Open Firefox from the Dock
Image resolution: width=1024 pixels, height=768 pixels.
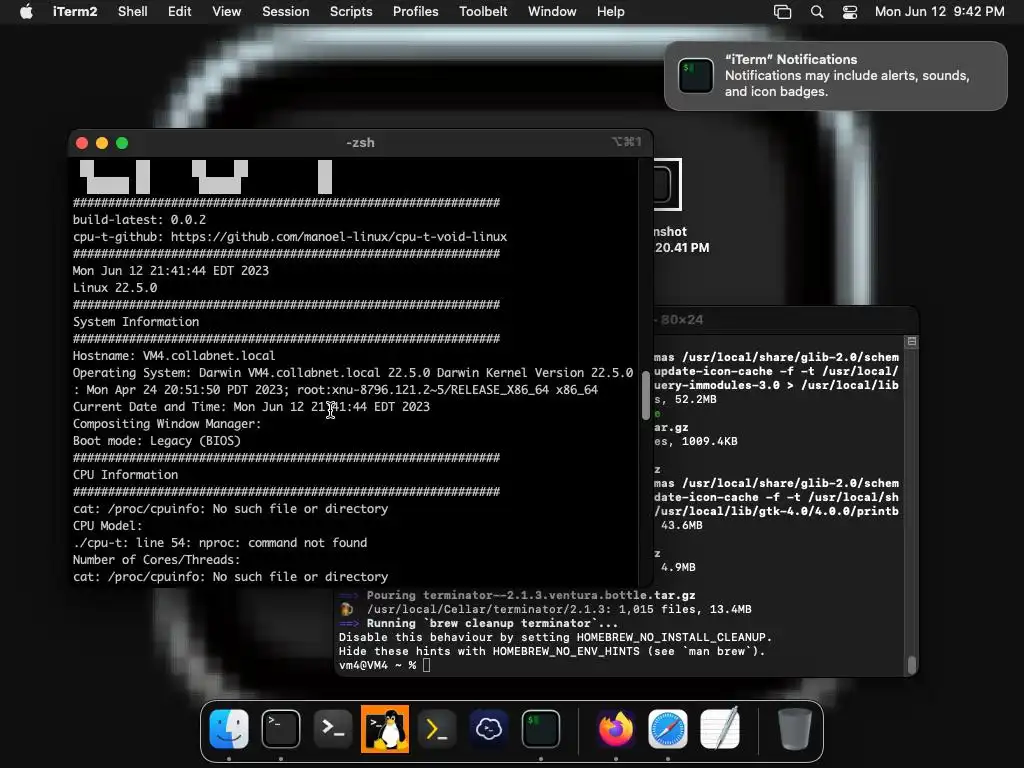click(x=615, y=729)
